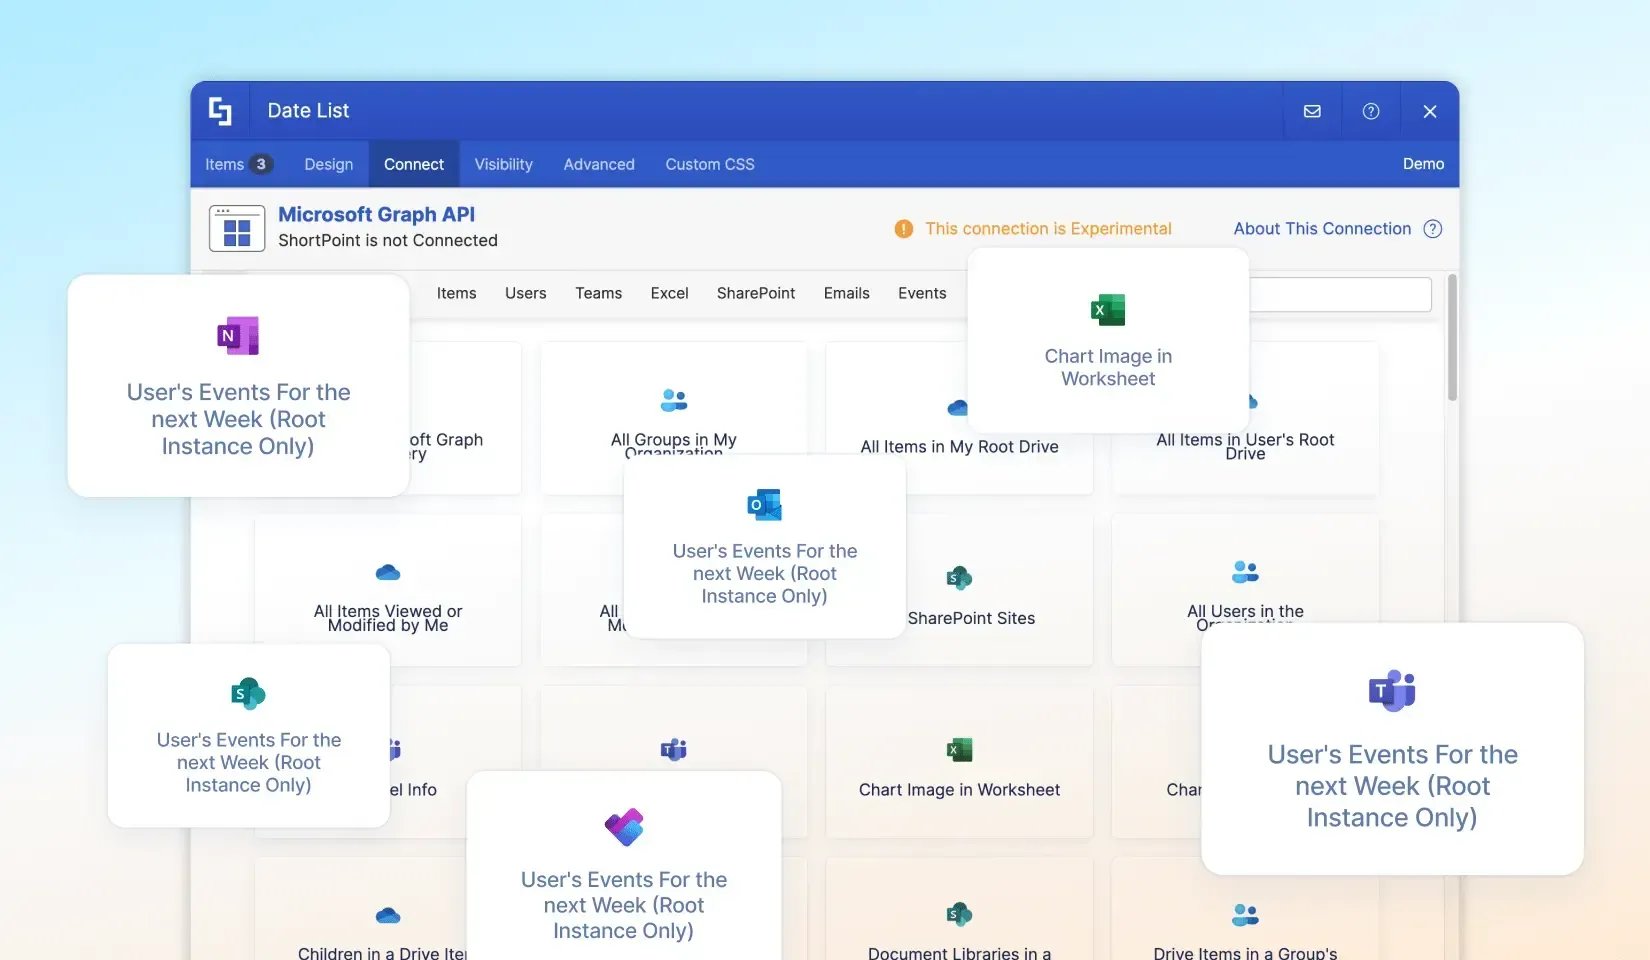Image resolution: width=1650 pixels, height=960 pixels.
Task: Filter by Items category
Action: coord(456,293)
